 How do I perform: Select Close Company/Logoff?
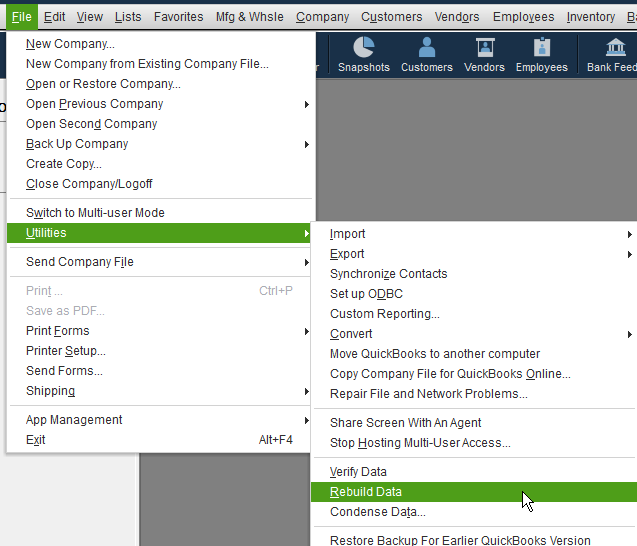159,184
